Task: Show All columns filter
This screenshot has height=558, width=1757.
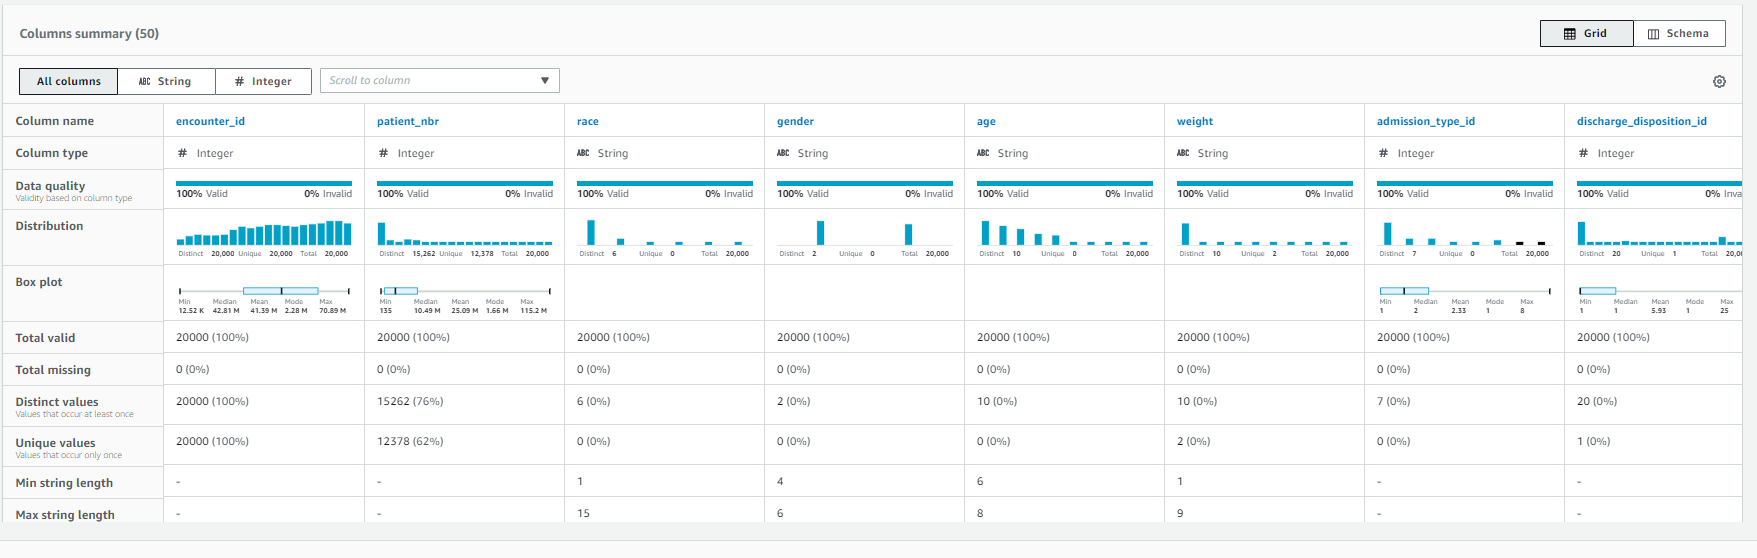Action: [x=69, y=81]
